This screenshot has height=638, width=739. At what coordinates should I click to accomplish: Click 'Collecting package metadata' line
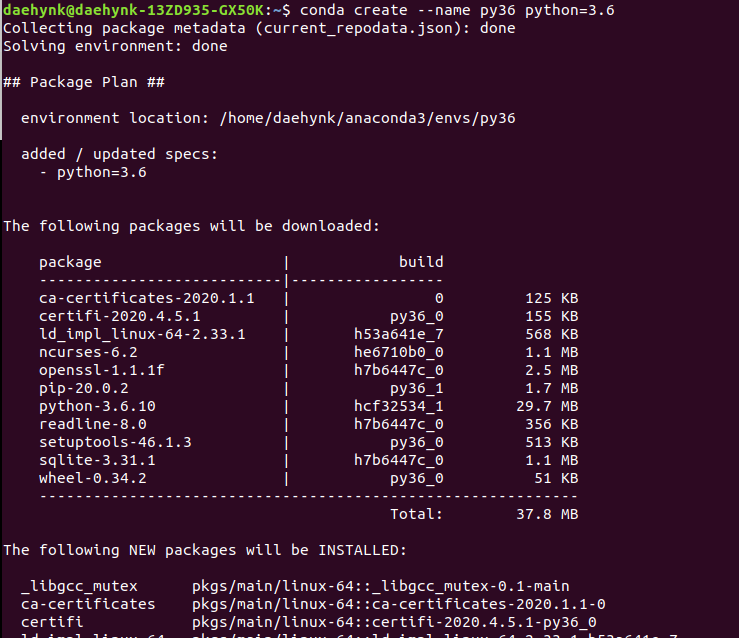point(259,28)
